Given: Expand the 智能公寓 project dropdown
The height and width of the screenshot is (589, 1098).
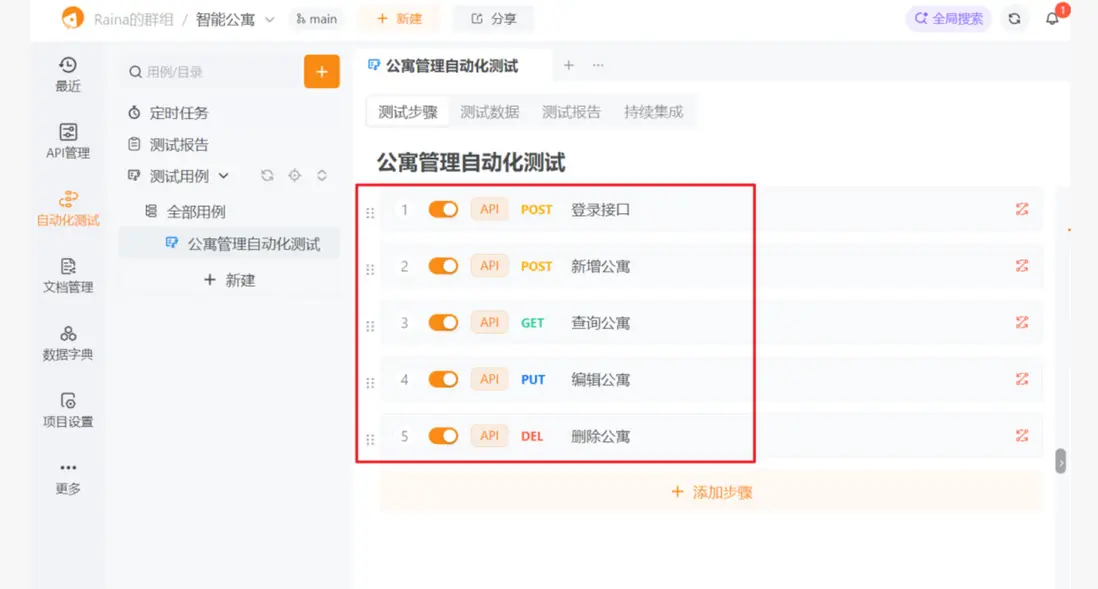Looking at the screenshot, I should (x=270, y=20).
